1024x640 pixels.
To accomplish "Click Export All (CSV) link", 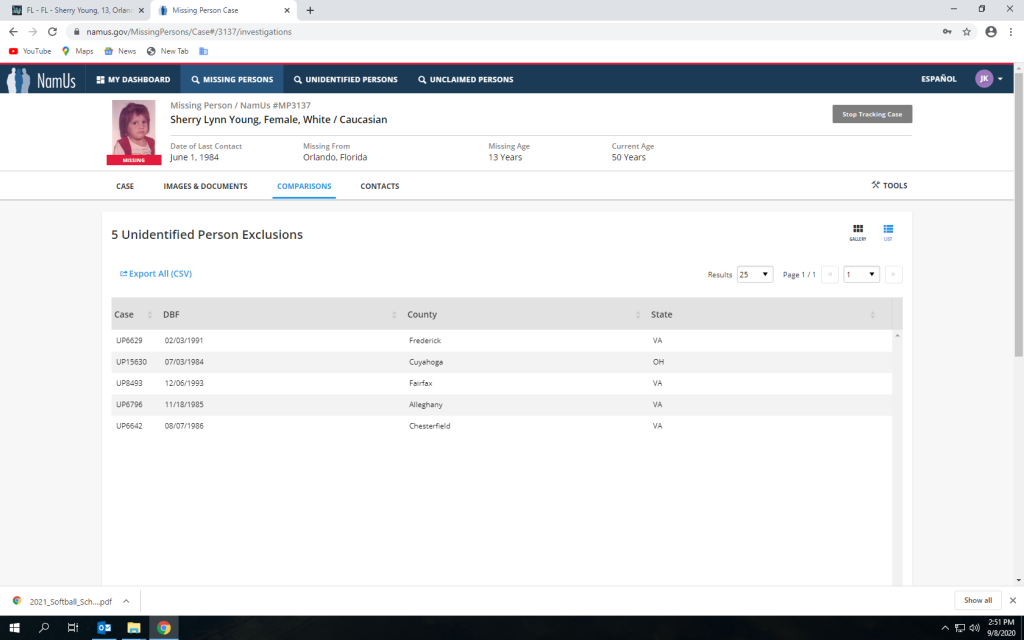I will point(156,273).
